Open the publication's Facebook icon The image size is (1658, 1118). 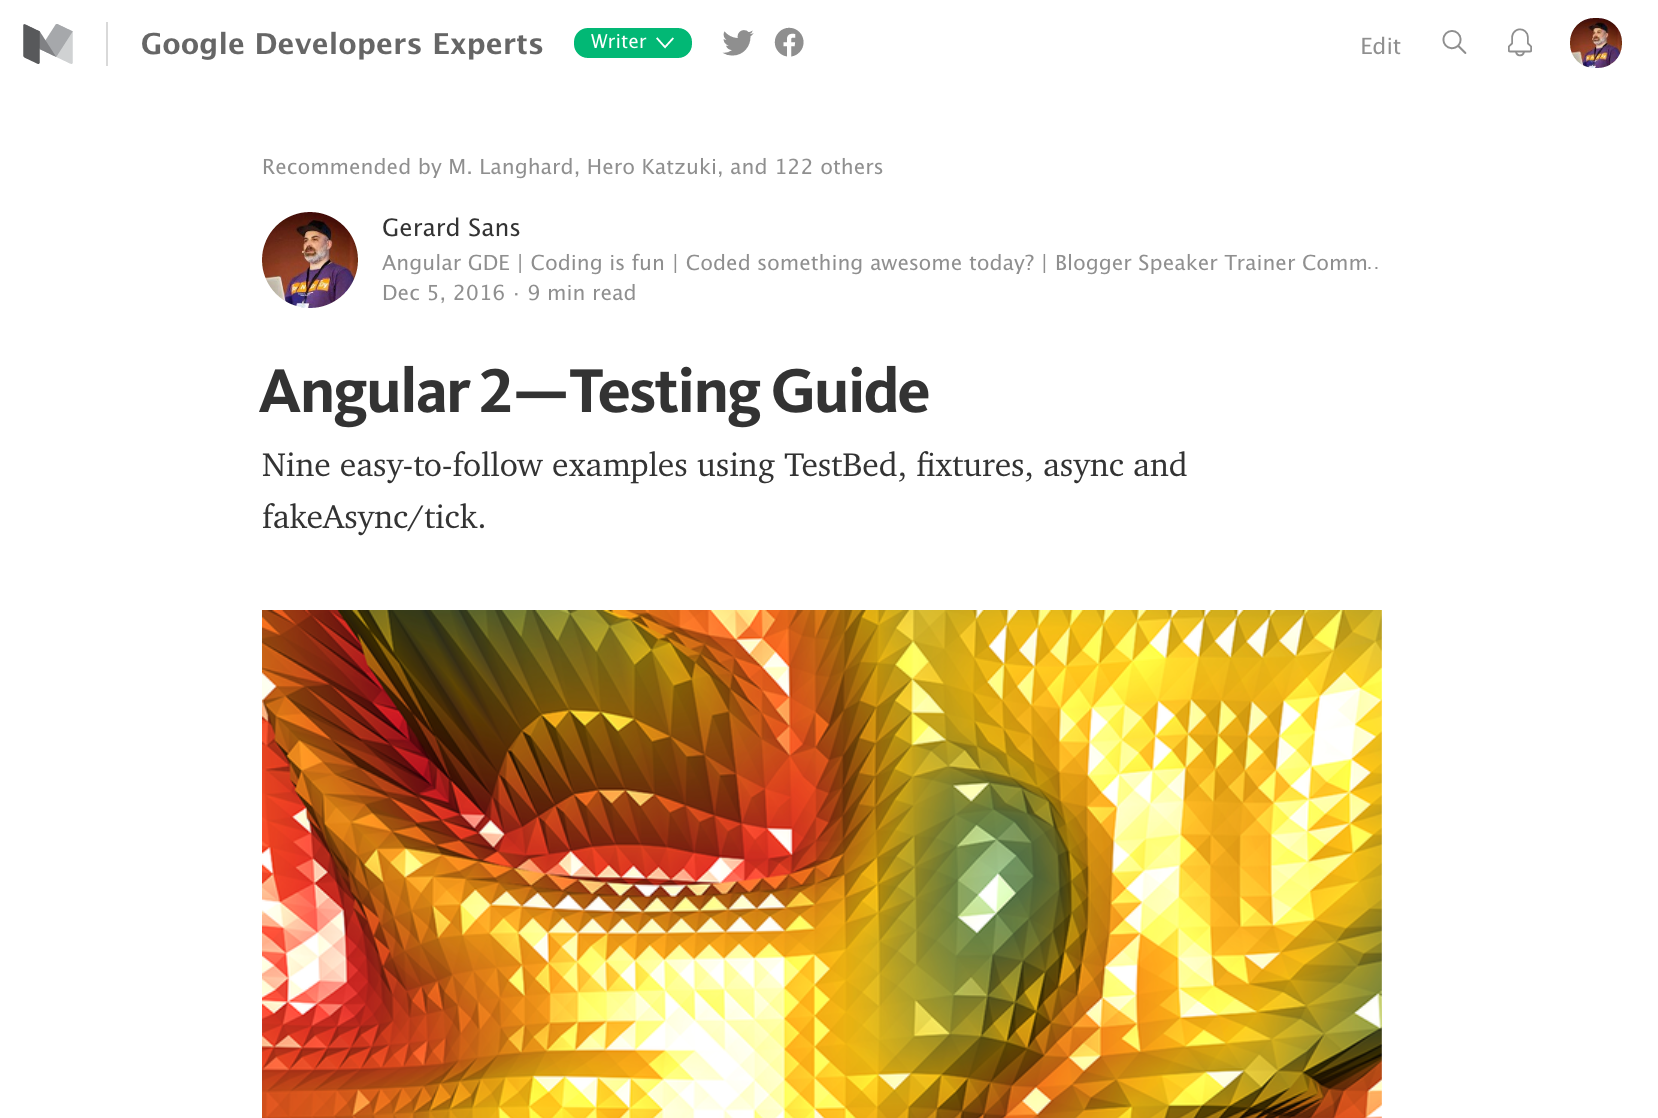(789, 42)
